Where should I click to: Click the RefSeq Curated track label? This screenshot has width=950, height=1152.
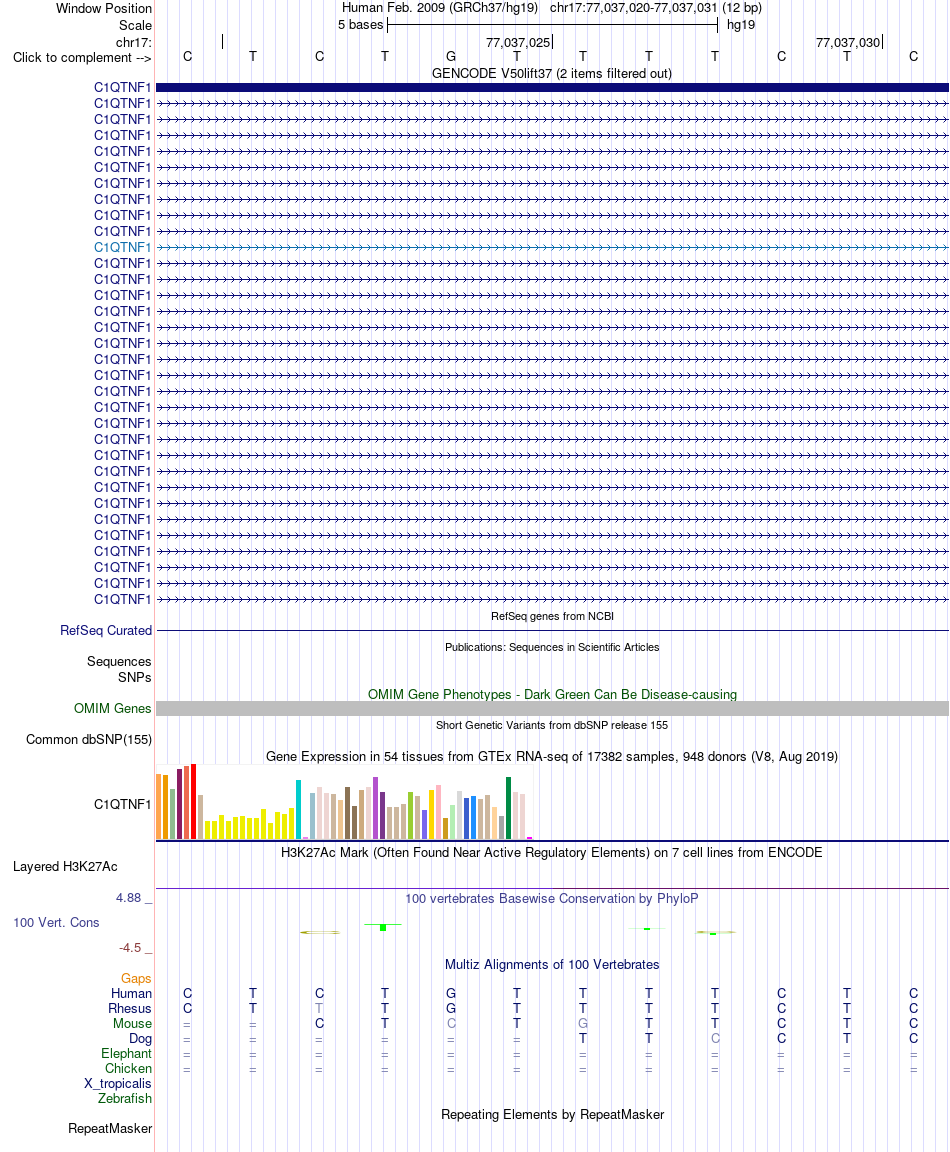coord(106,630)
